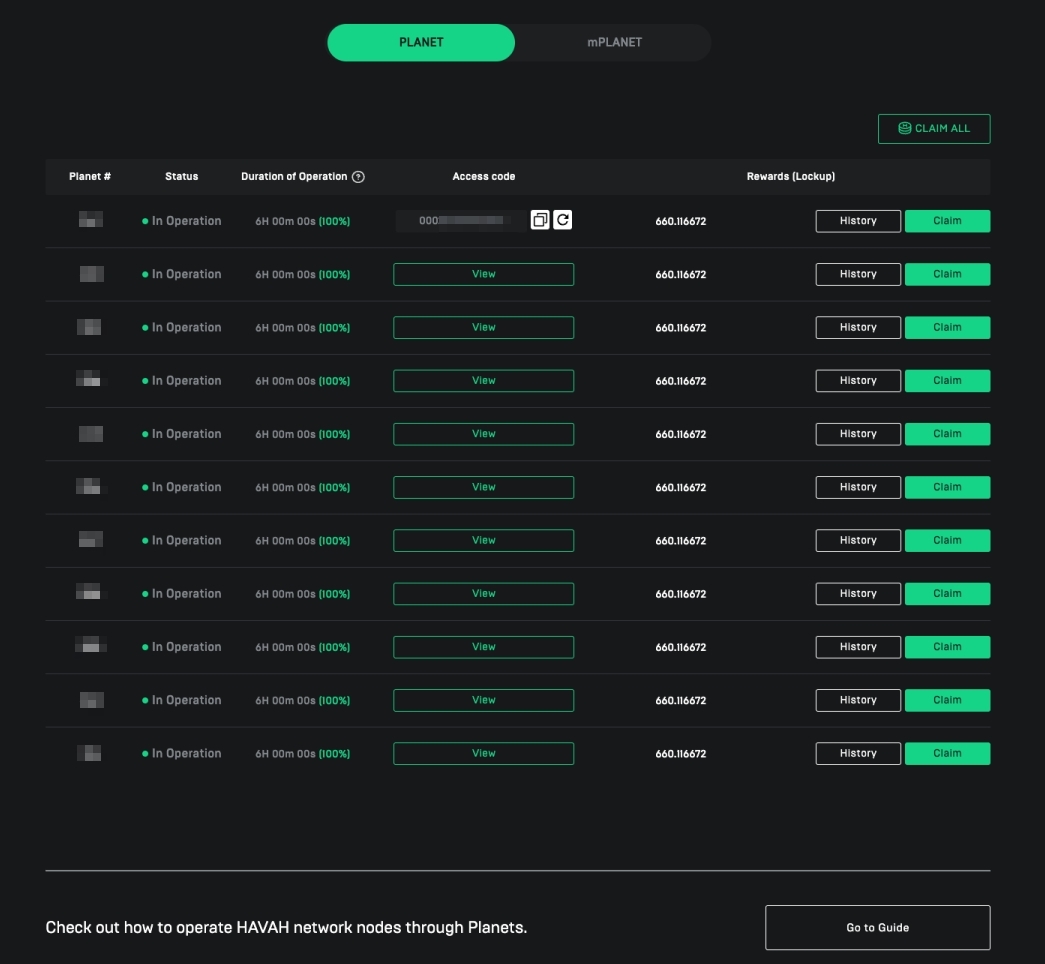This screenshot has height=964, width=1045.
Task: Open History in the second planet row
Action: tap(858, 274)
